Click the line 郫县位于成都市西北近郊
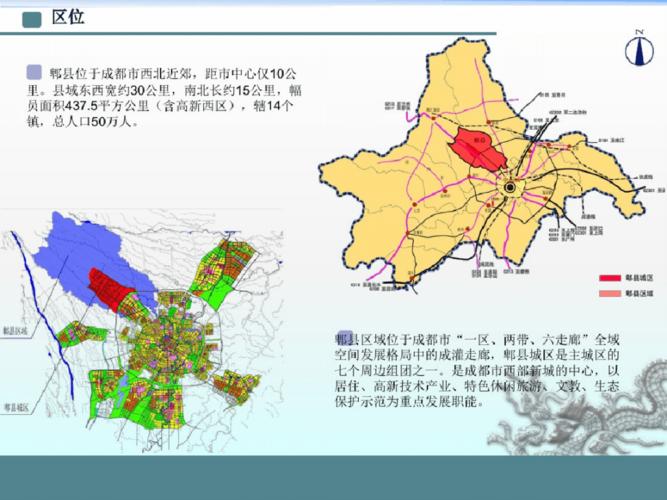This screenshot has width=667, height=500. 173,74
